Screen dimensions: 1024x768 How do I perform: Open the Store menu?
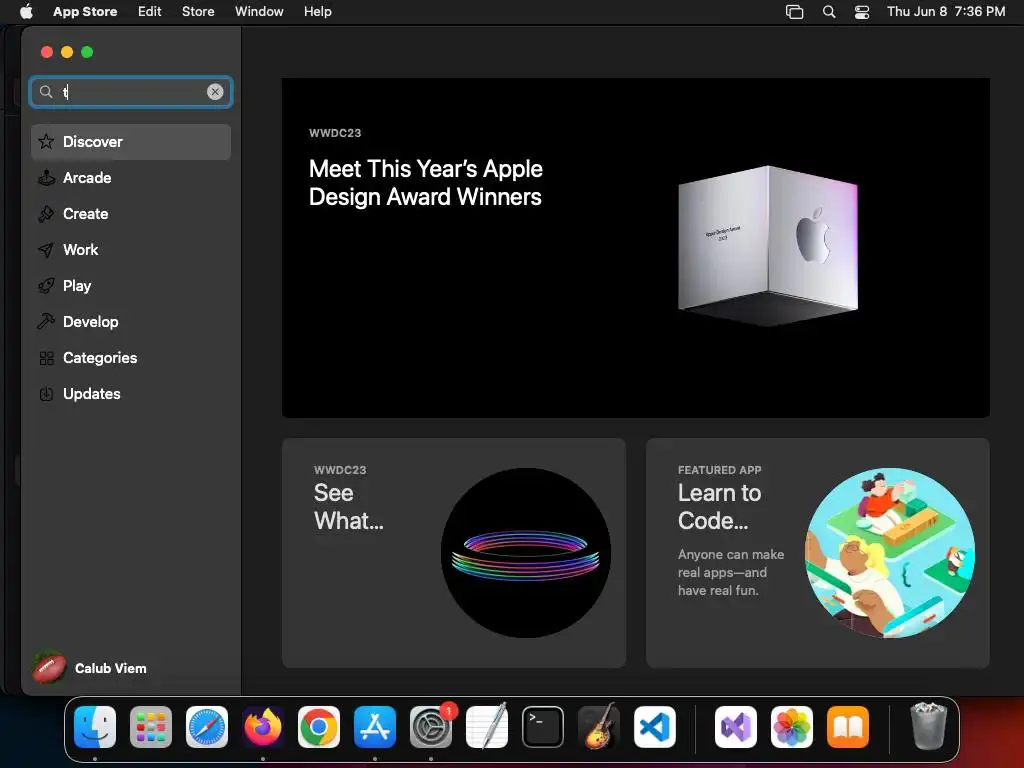(198, 11)
